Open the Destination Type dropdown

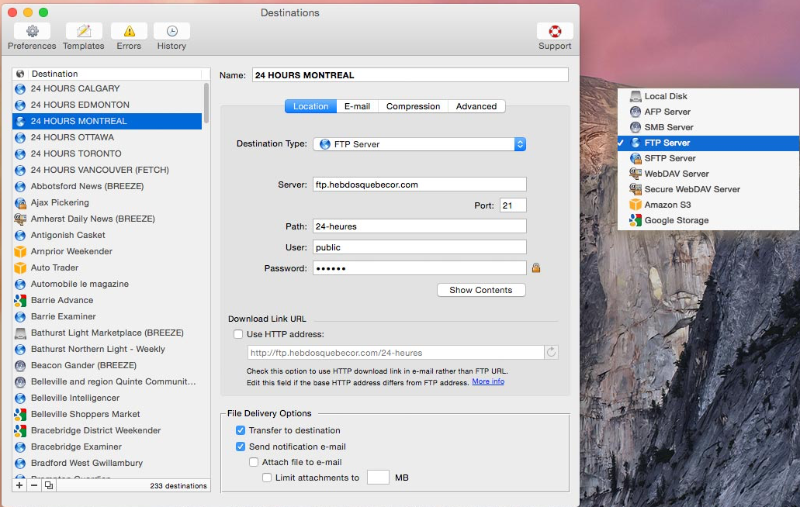point(420,144)
